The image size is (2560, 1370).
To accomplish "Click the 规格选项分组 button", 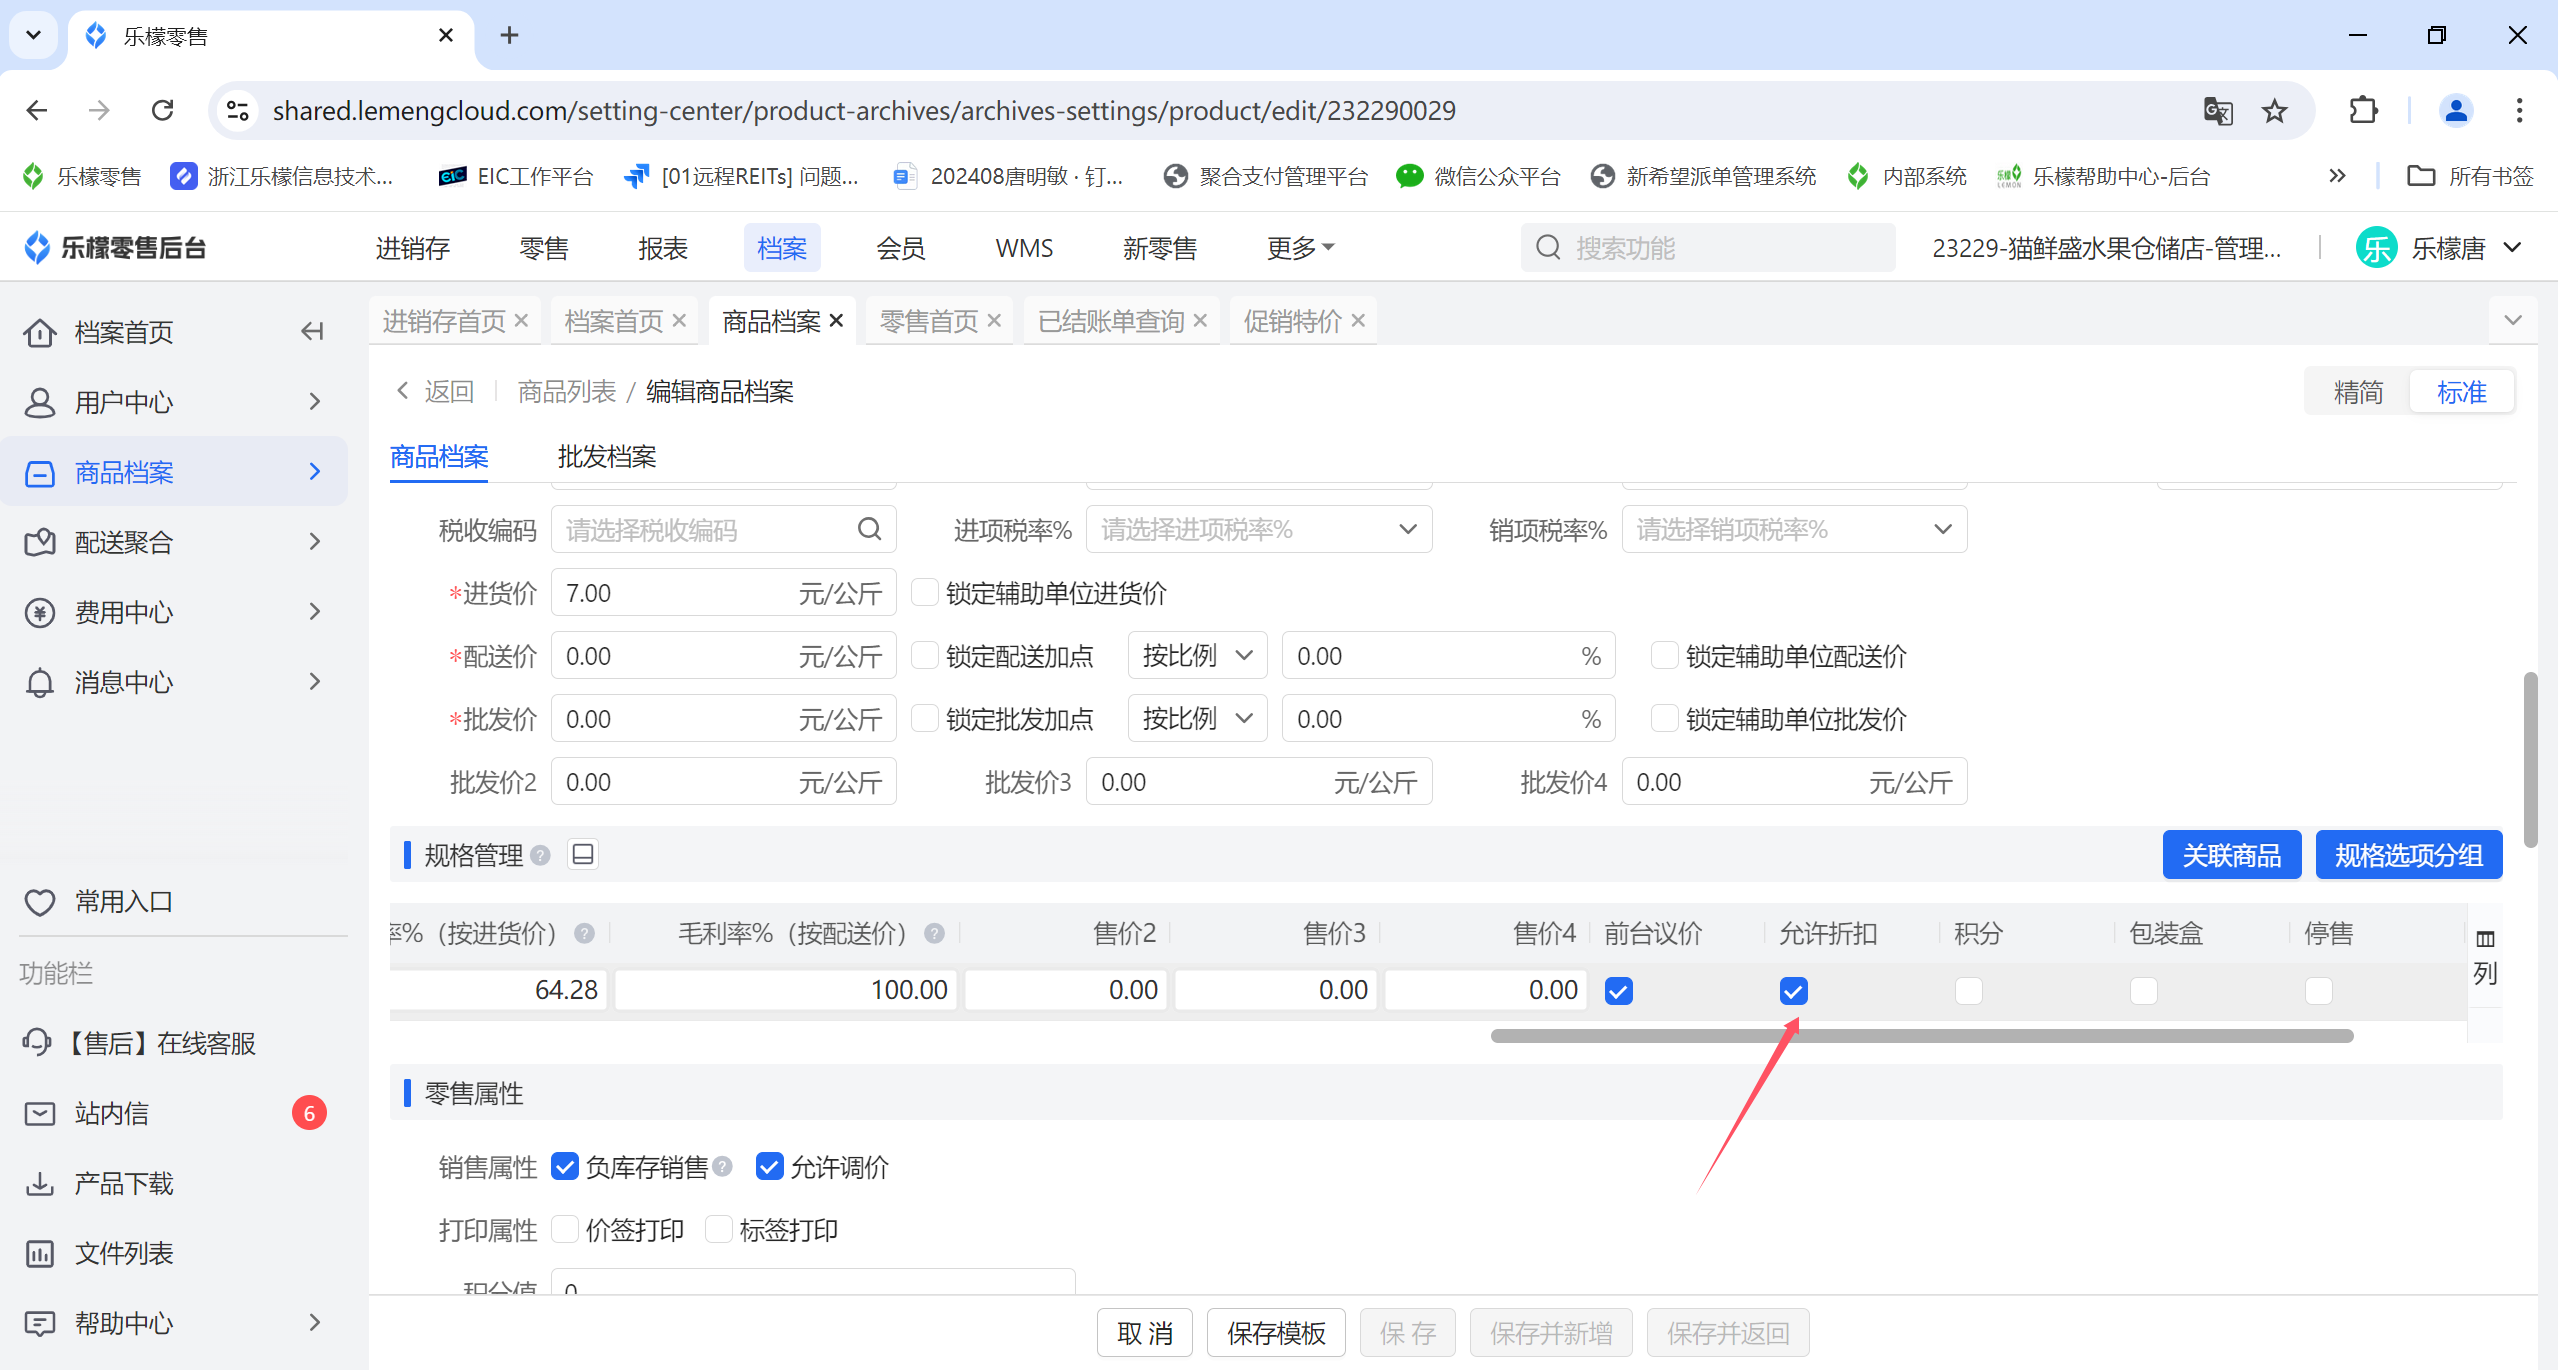I will [2409, 855].
